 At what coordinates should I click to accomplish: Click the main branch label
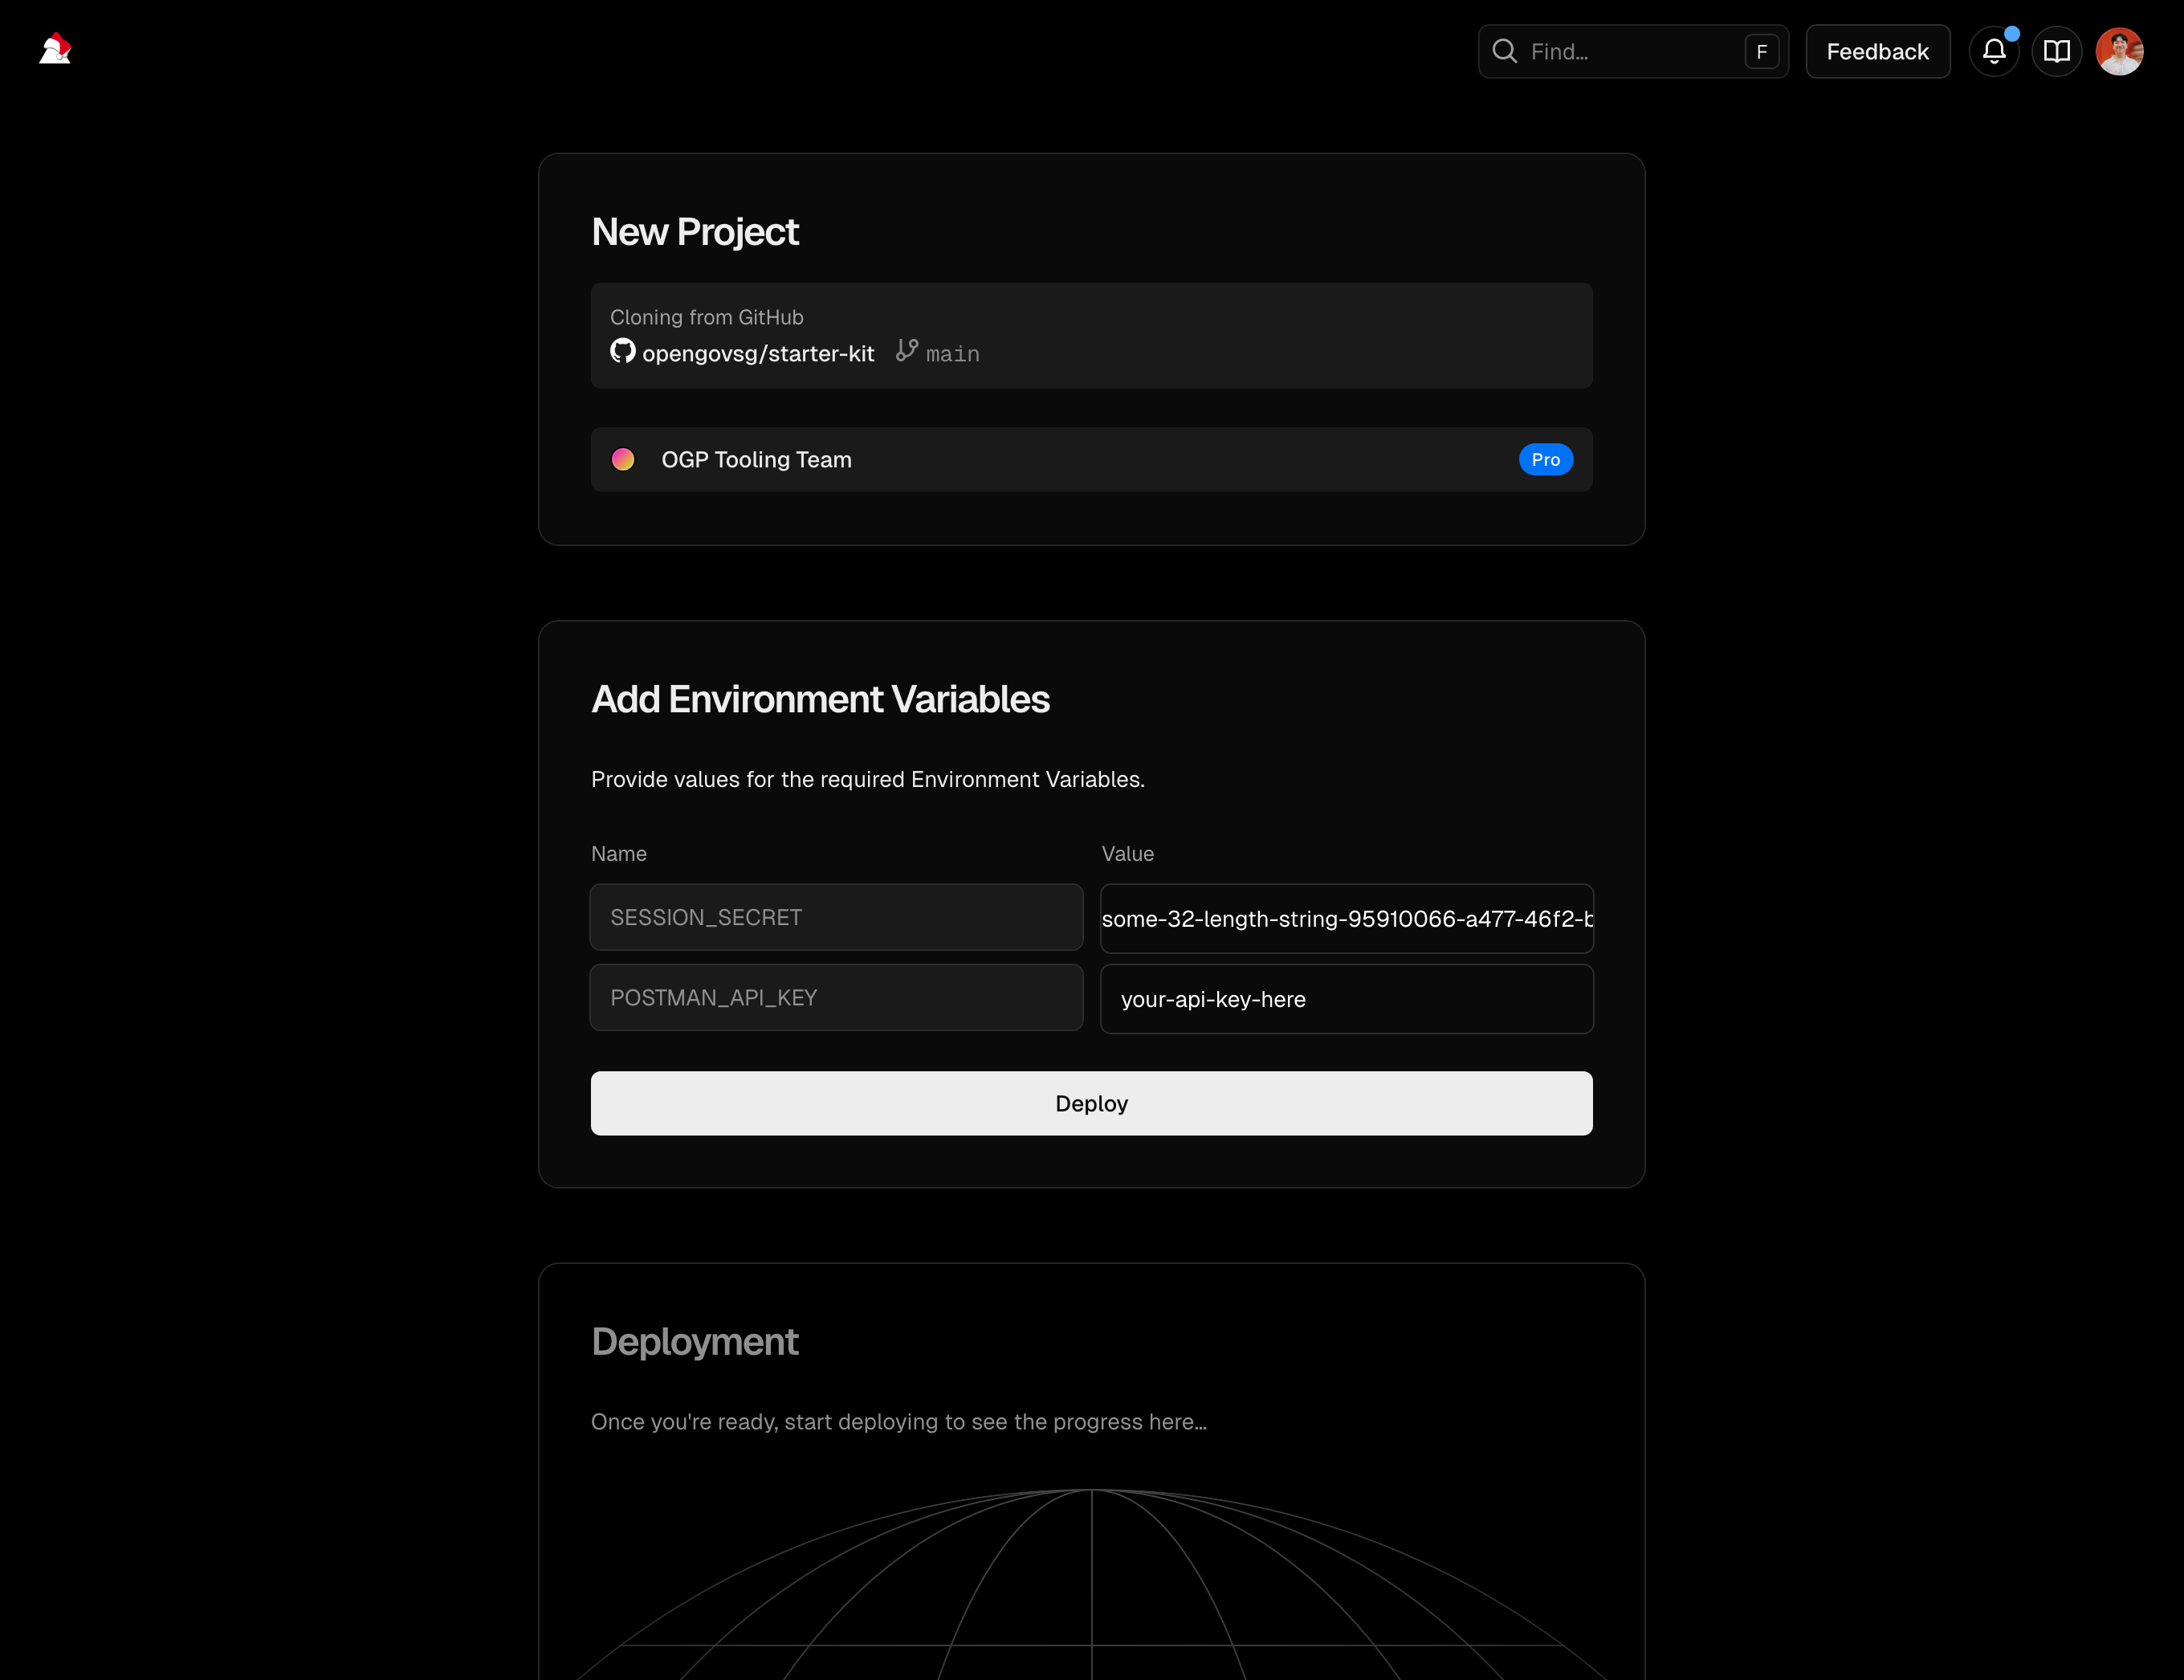pyautogui.click(x=952, y=354)
